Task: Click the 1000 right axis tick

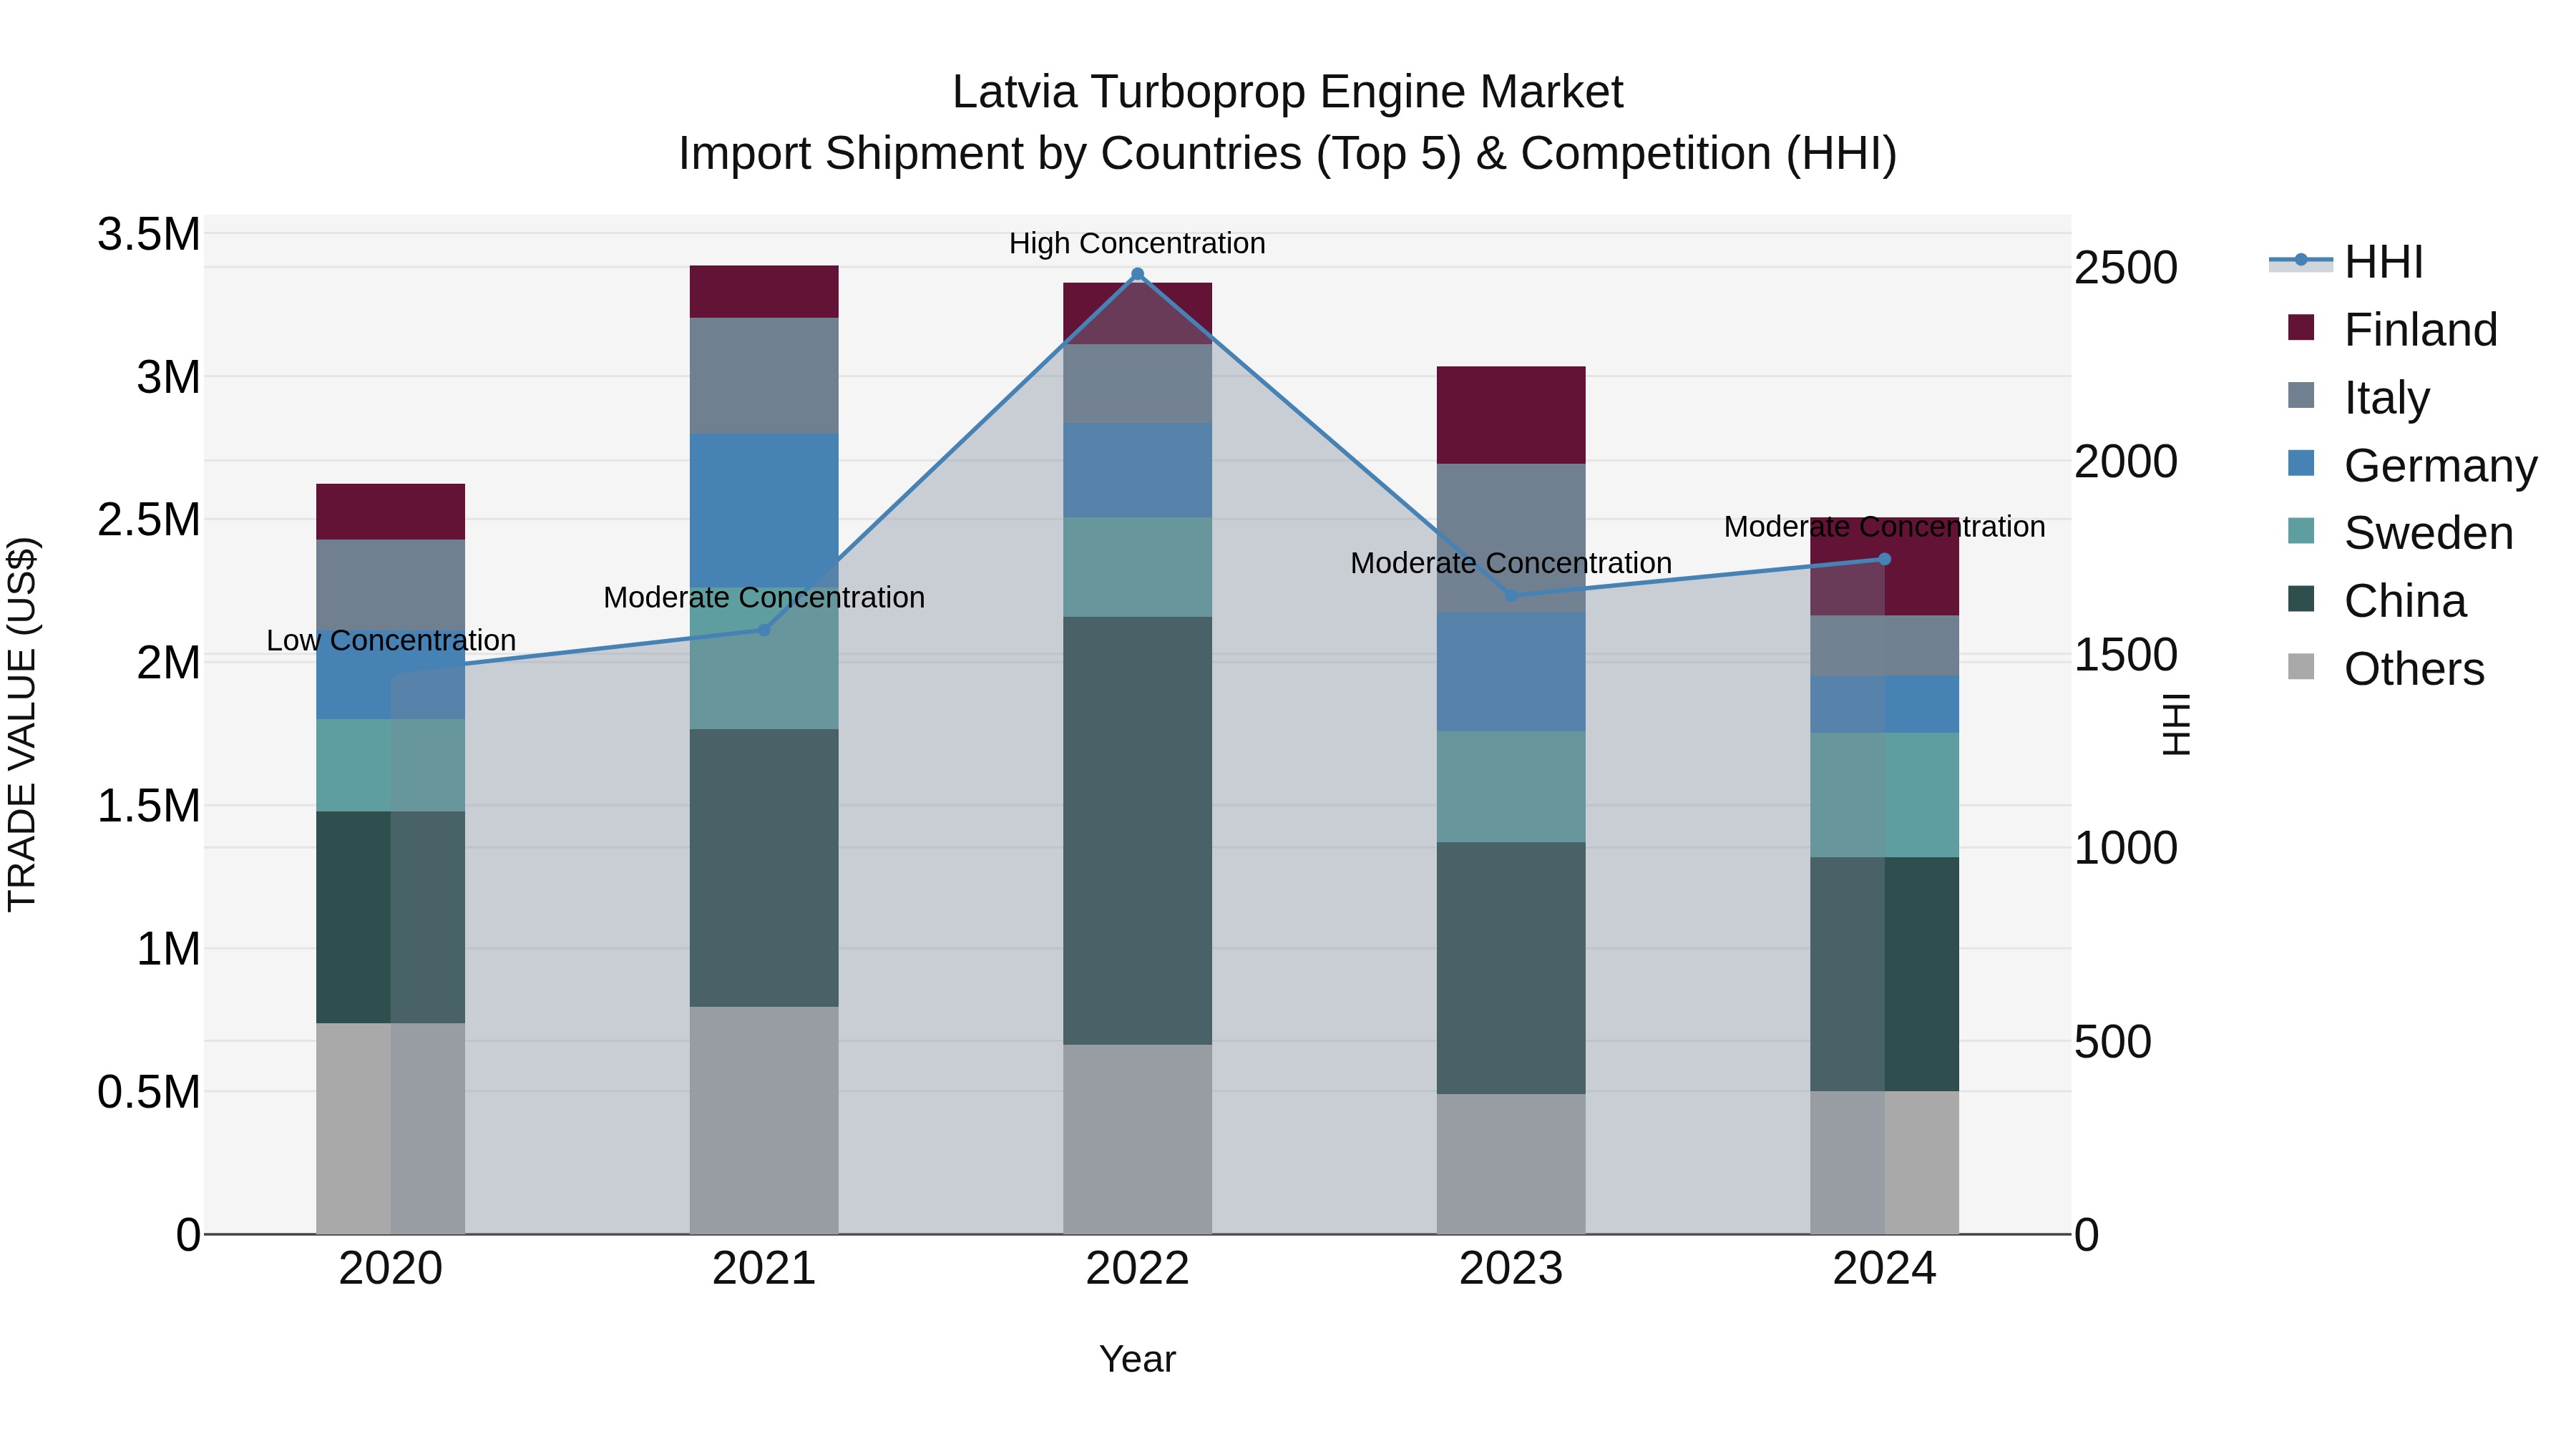Action: [2126, 847]
